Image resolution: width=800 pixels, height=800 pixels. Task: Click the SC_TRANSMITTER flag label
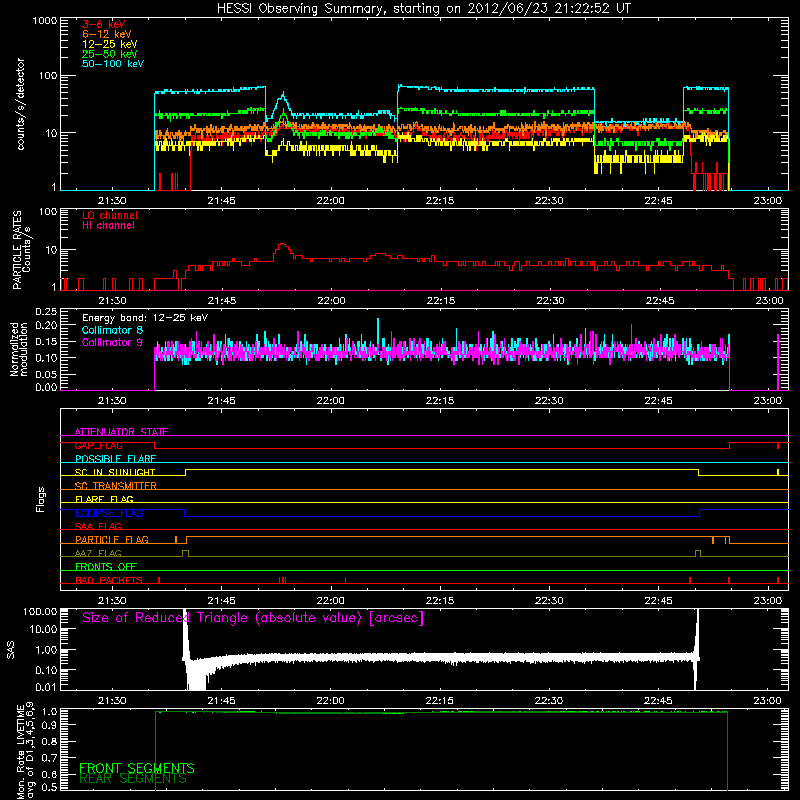(x=116, y=486)
